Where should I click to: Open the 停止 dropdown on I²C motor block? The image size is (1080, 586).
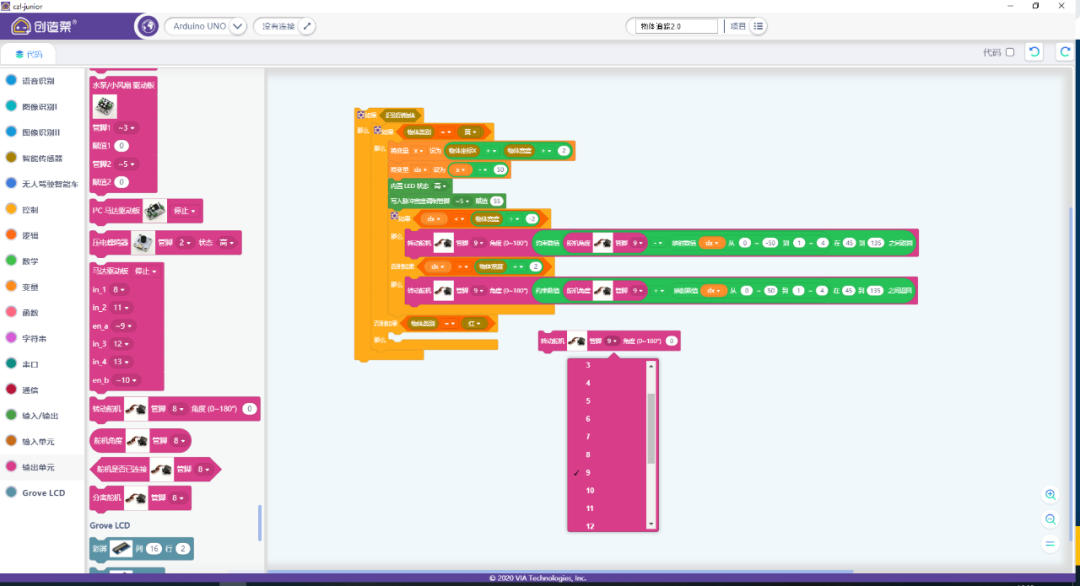coord(187,211)
